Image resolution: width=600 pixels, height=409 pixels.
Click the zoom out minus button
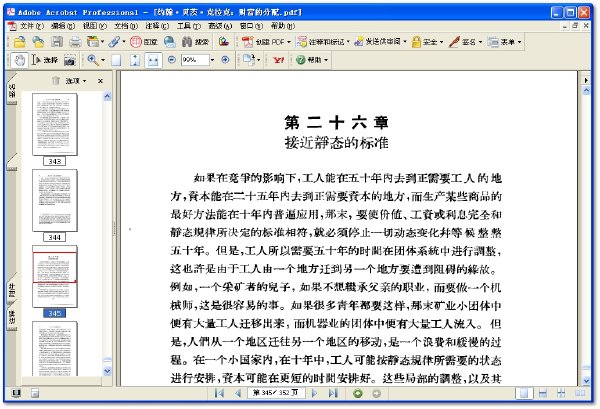(x=172, y=60)
